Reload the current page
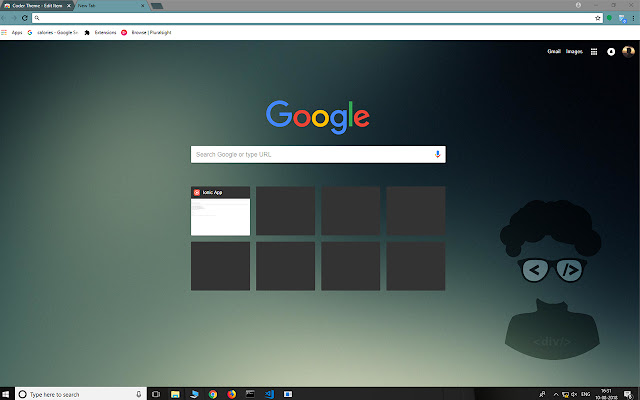640x400 pixels. click(x=24, y=18)
